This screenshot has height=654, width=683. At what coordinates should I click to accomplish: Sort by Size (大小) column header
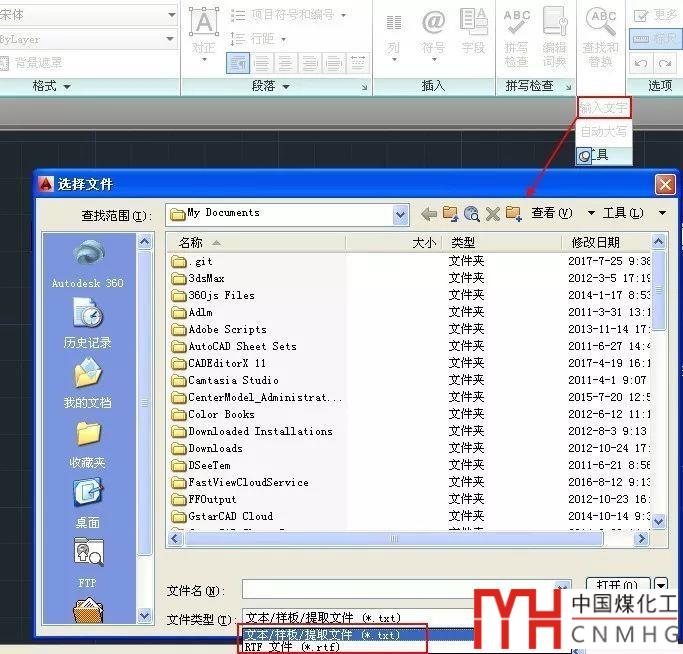click(x=394, y=243)
